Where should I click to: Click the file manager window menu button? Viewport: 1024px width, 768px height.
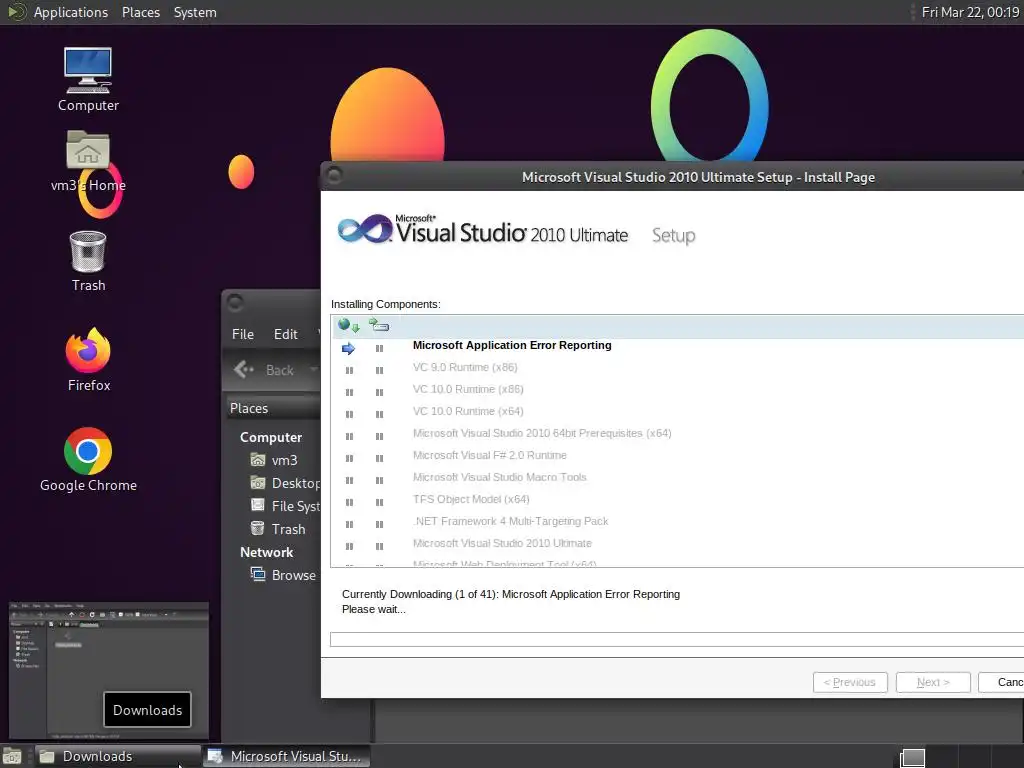coord(235,303)
